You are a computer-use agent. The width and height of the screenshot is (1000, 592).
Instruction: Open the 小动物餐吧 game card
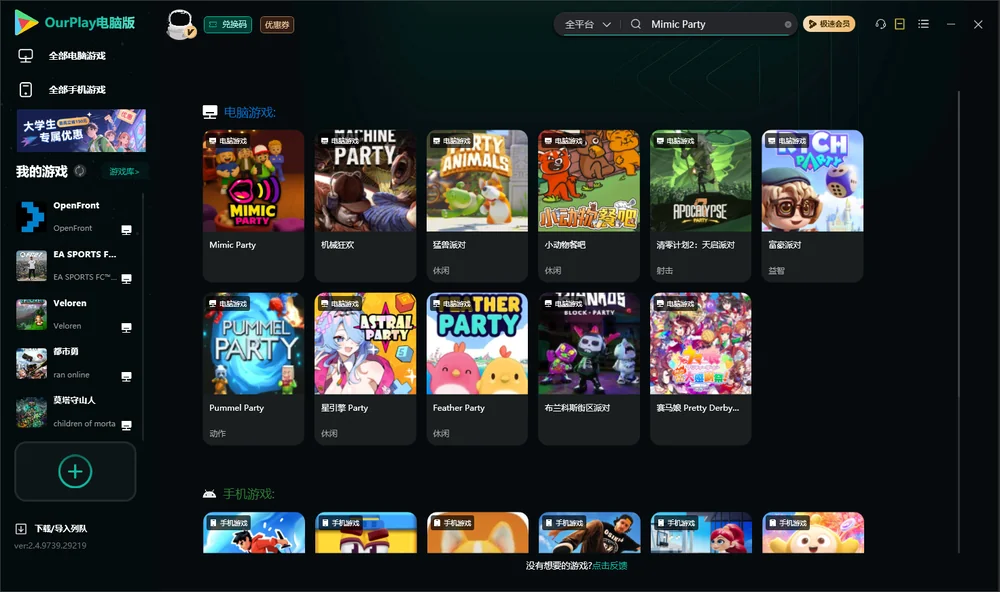[x=589, y=205]
